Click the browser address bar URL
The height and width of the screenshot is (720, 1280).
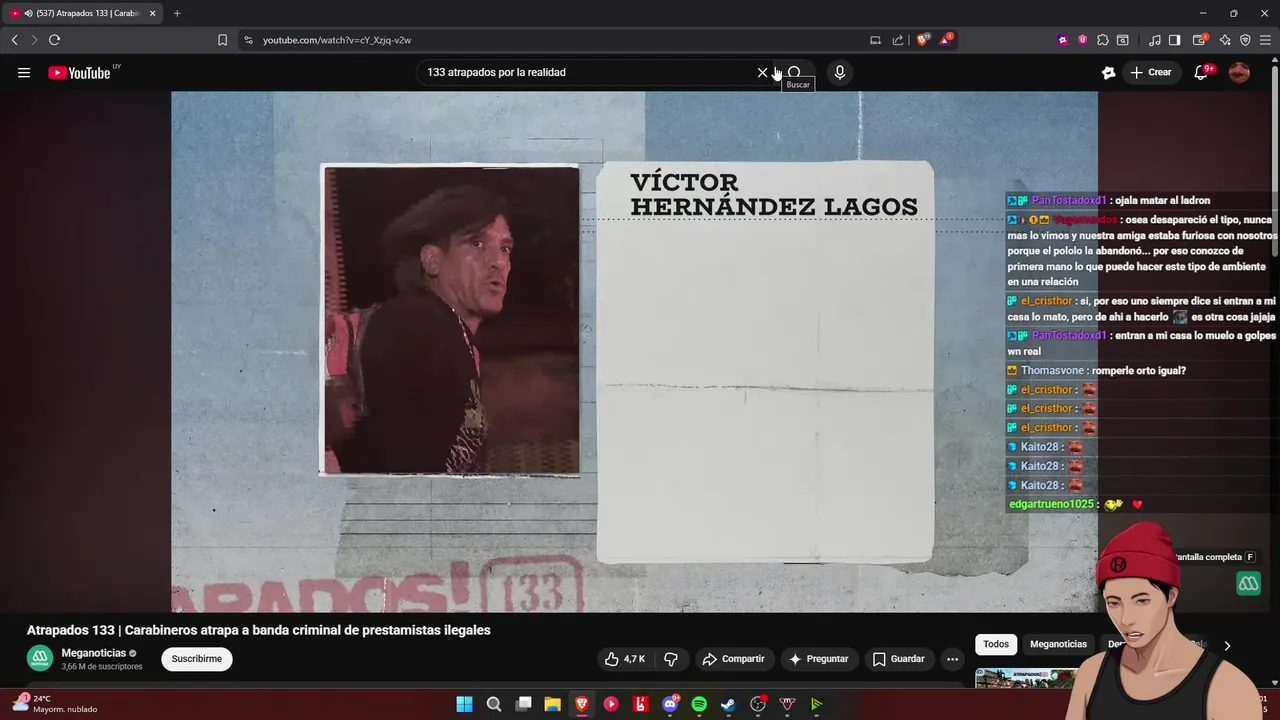pyautogui.click(x=337, y=40)
